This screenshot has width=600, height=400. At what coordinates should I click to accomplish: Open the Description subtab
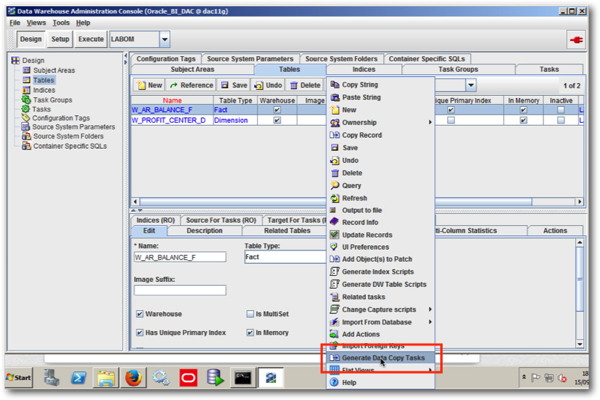(204, 231)
